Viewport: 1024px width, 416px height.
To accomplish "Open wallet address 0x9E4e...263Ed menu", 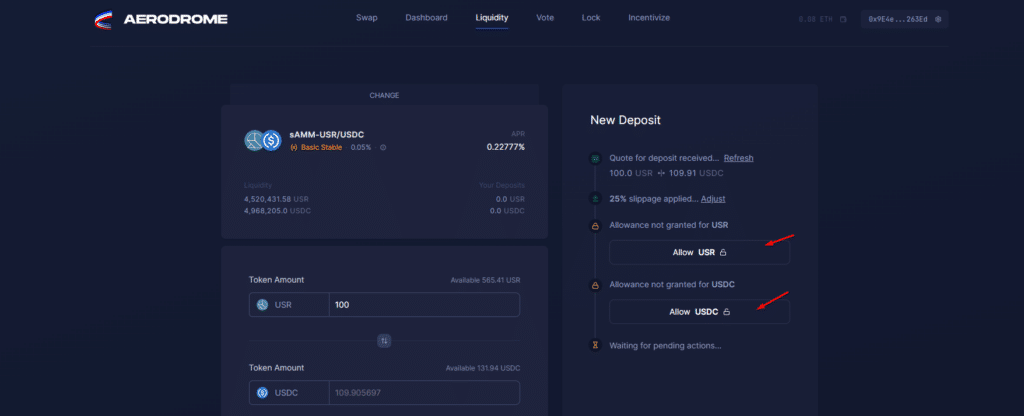I will 904,19.
